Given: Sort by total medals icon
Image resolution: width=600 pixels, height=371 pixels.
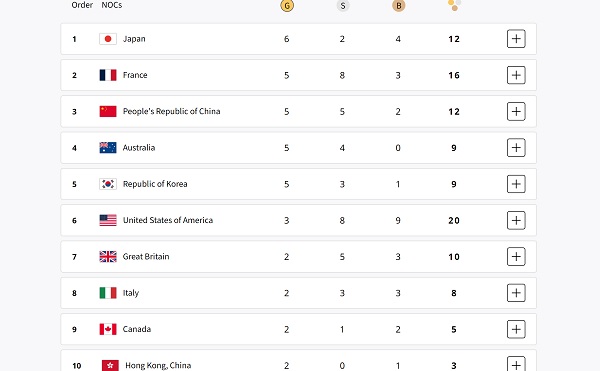Looking at the screenshot, I should (x=454, y=5).
